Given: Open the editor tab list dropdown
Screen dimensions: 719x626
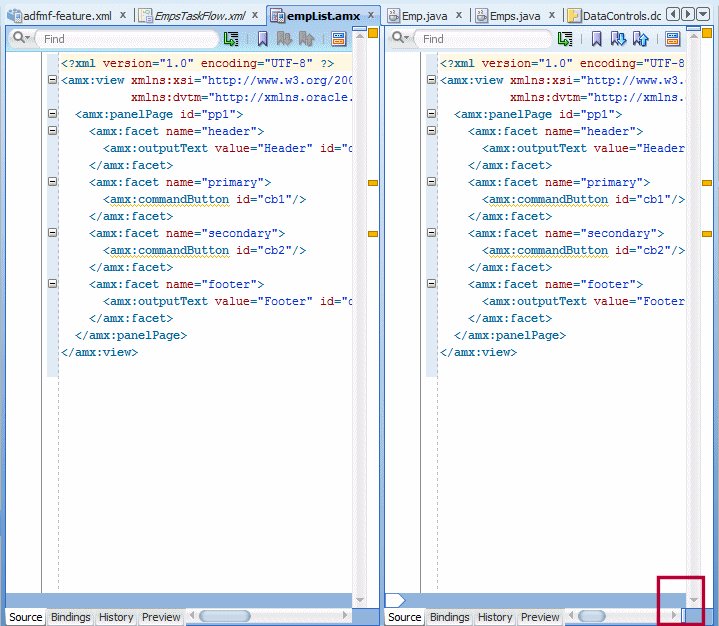Looking at the screenshot, I should coord(703,15).
